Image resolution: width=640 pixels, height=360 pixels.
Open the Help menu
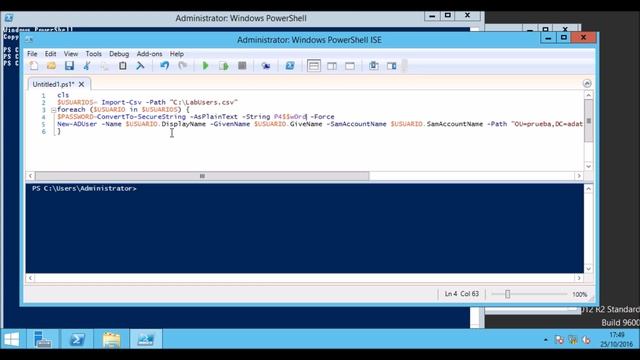177,54
